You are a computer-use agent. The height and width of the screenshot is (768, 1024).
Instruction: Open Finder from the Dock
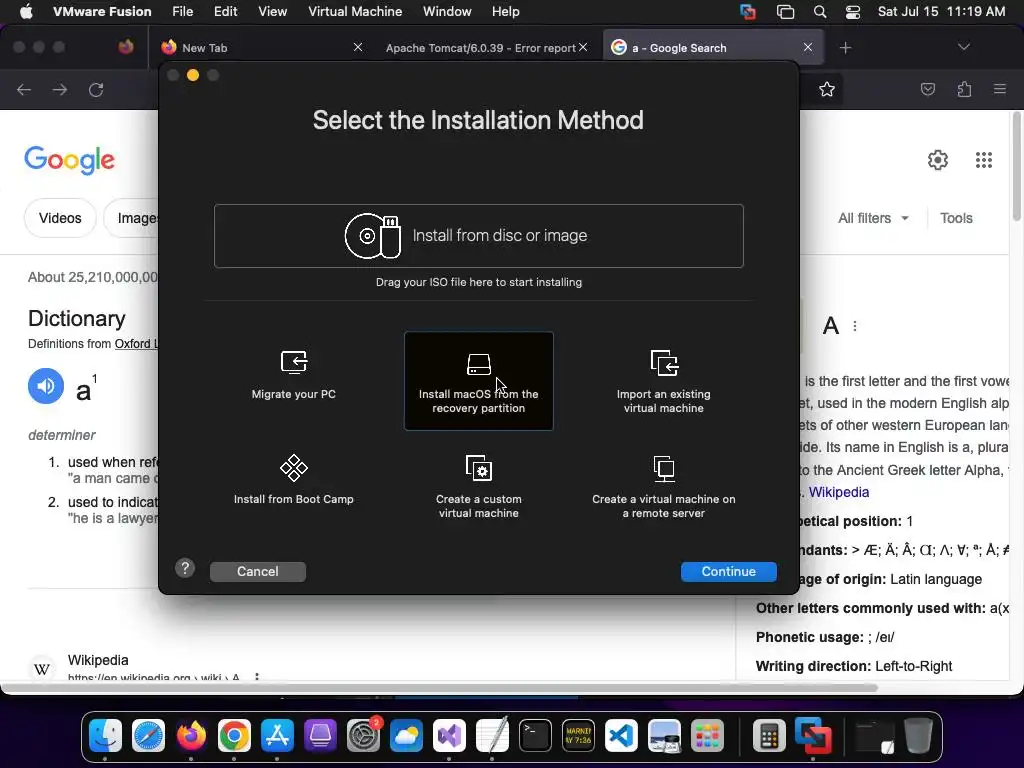pyautogui.click(x=105, y=736)
